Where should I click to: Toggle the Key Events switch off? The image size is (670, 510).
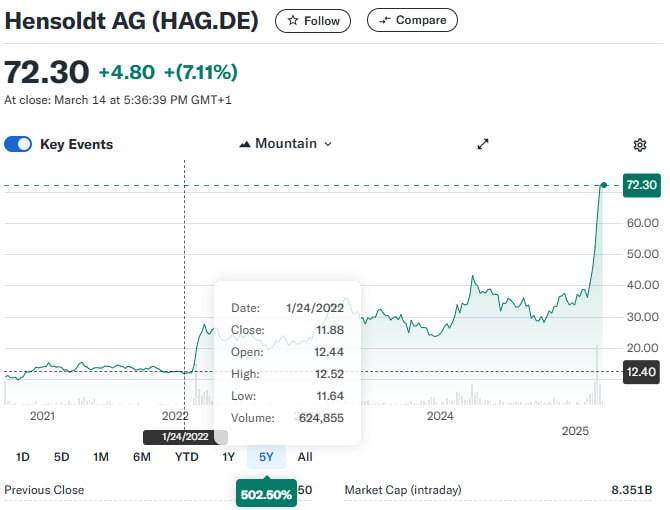coord(18,144)
